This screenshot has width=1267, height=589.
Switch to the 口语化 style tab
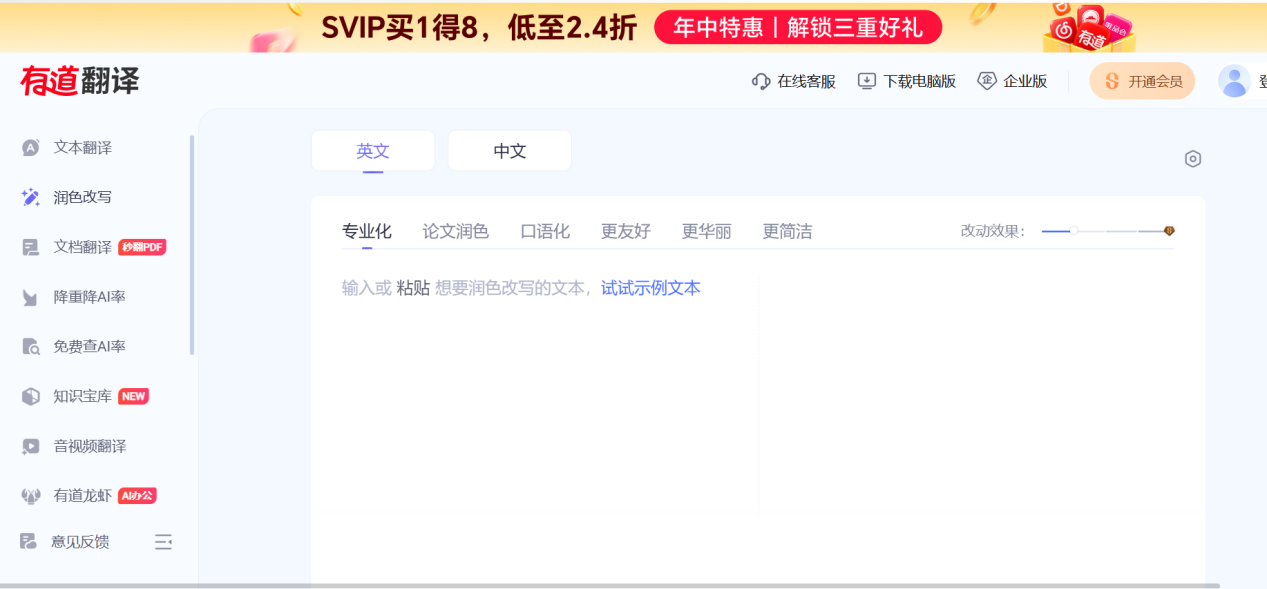click(545, 231)
